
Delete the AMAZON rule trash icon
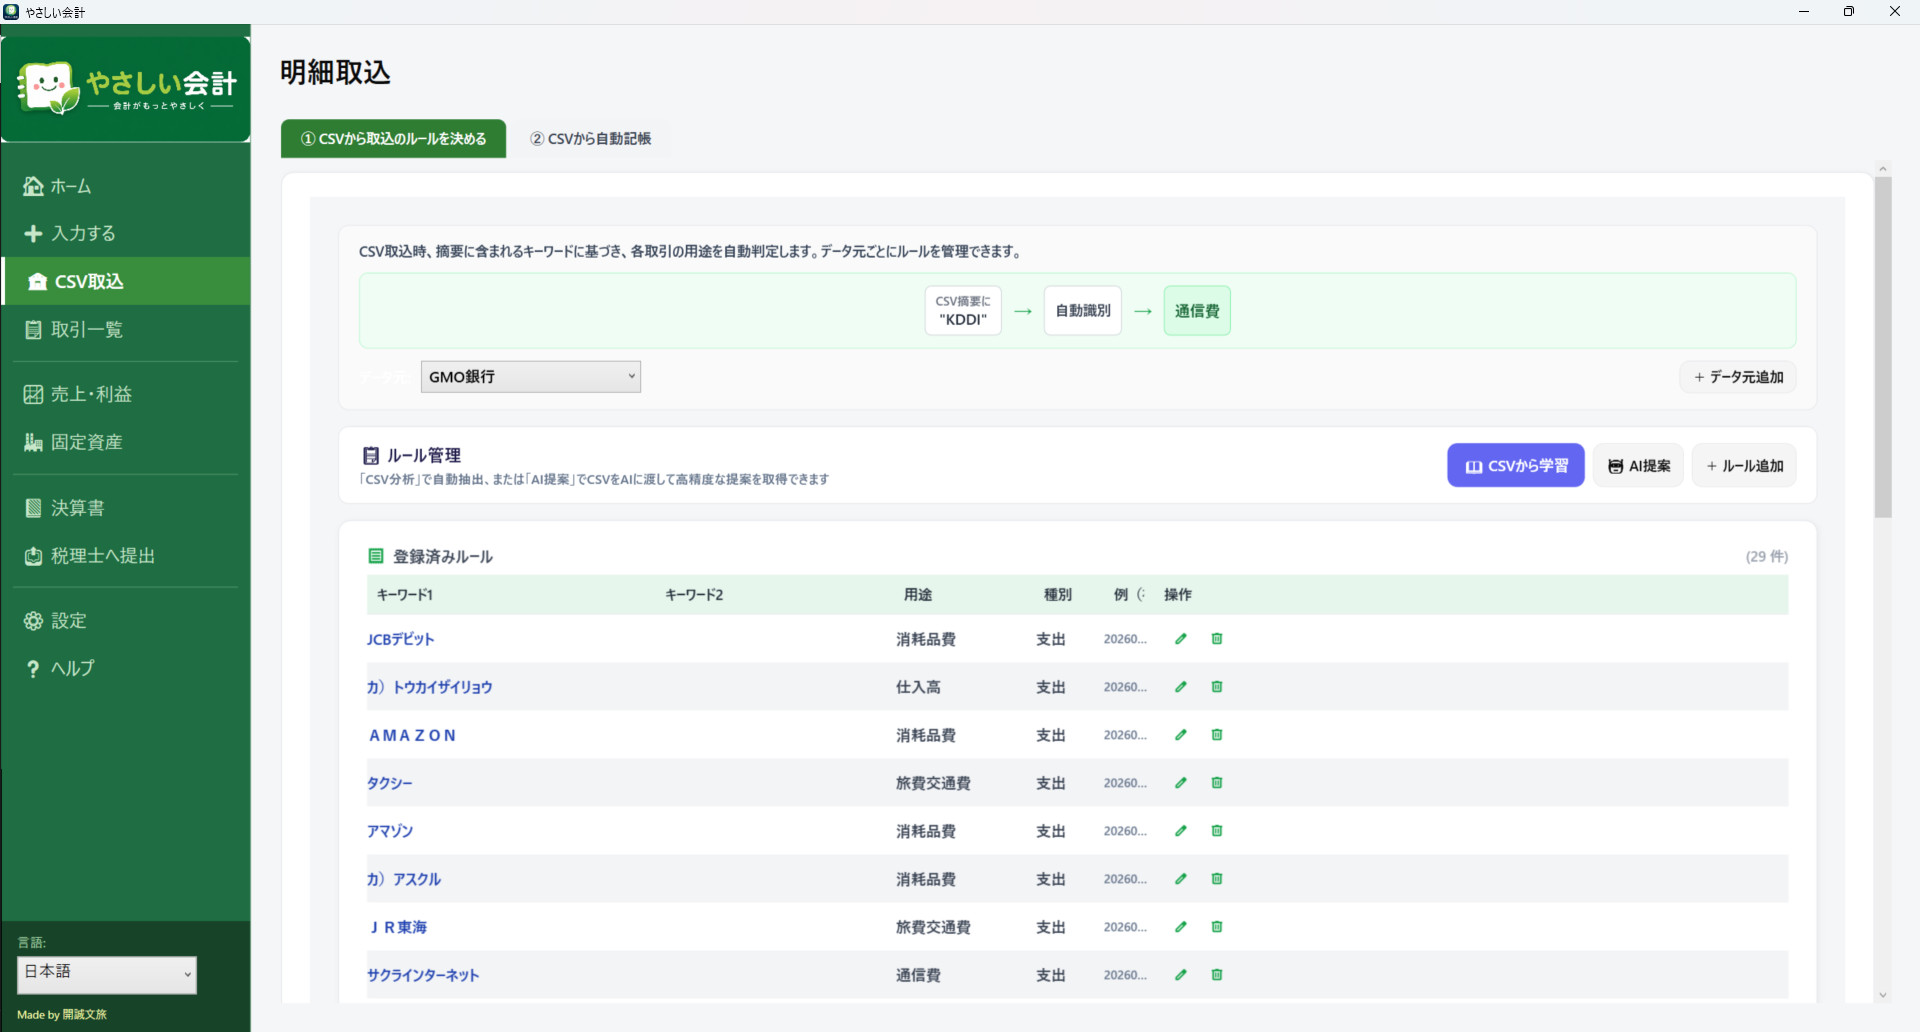1217,735
